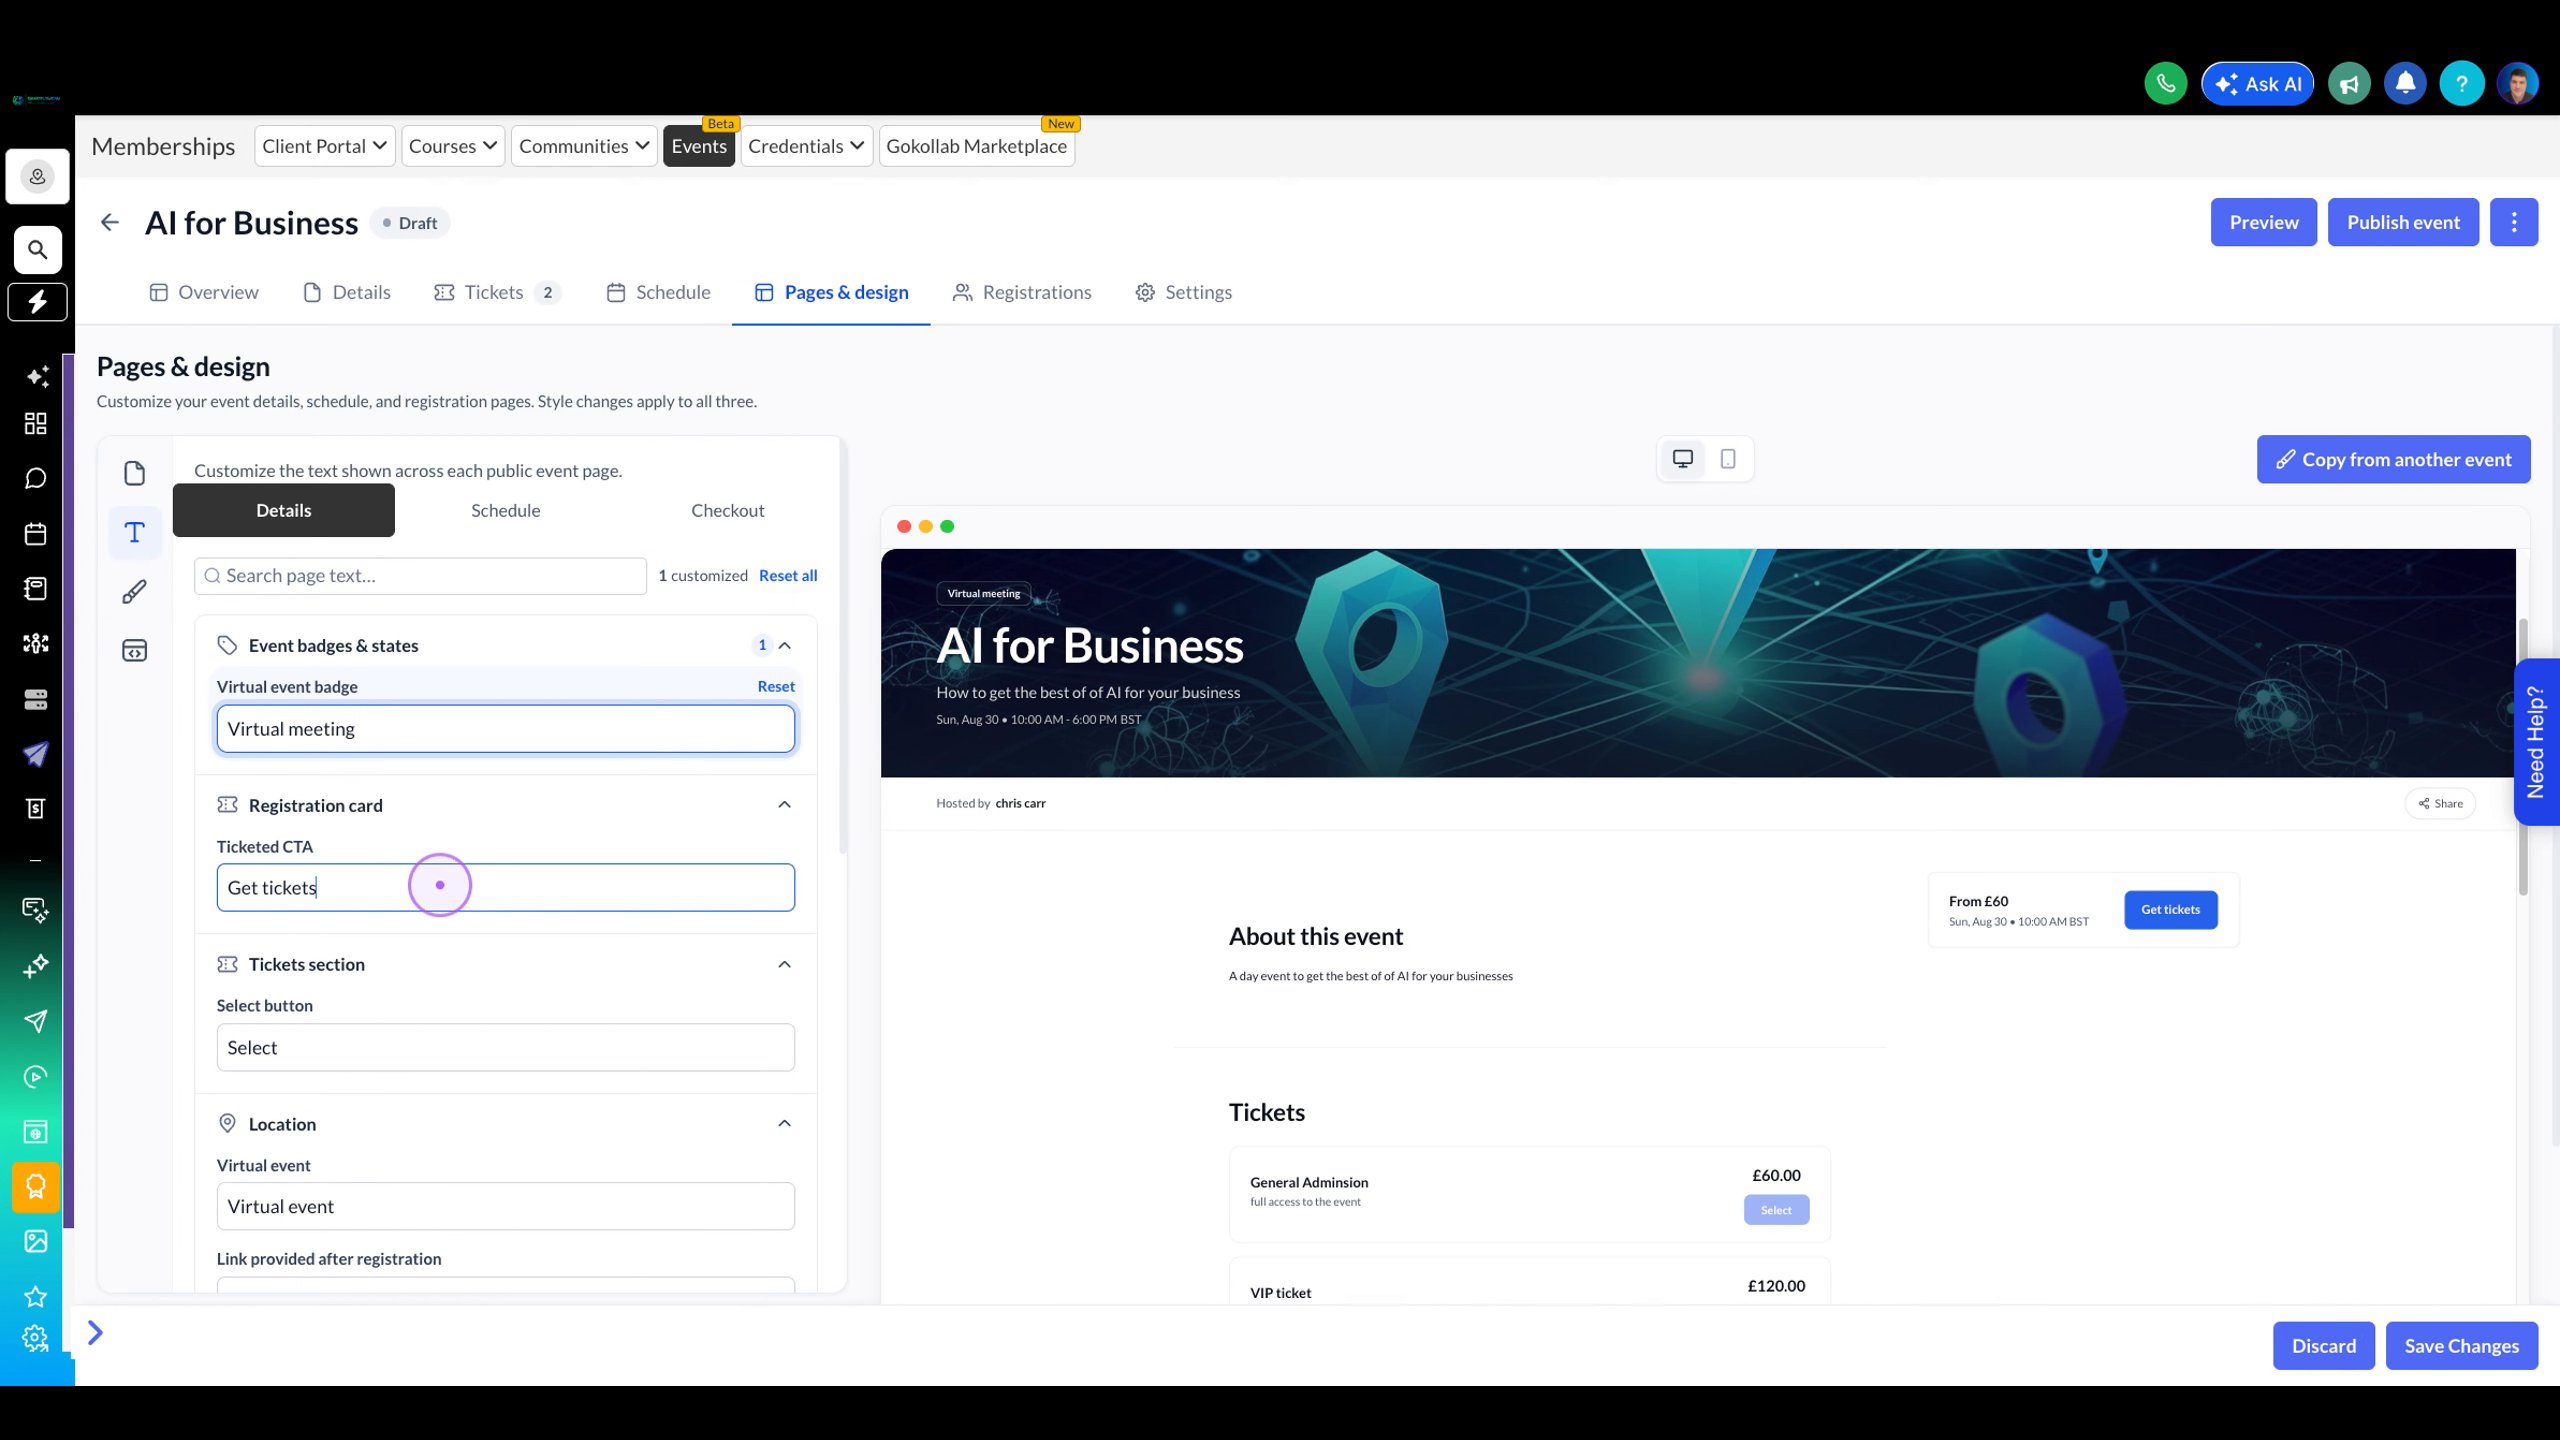Click the Reset all link
Viewport: 2560px width, 1440px height.
[x=788, y=576]
